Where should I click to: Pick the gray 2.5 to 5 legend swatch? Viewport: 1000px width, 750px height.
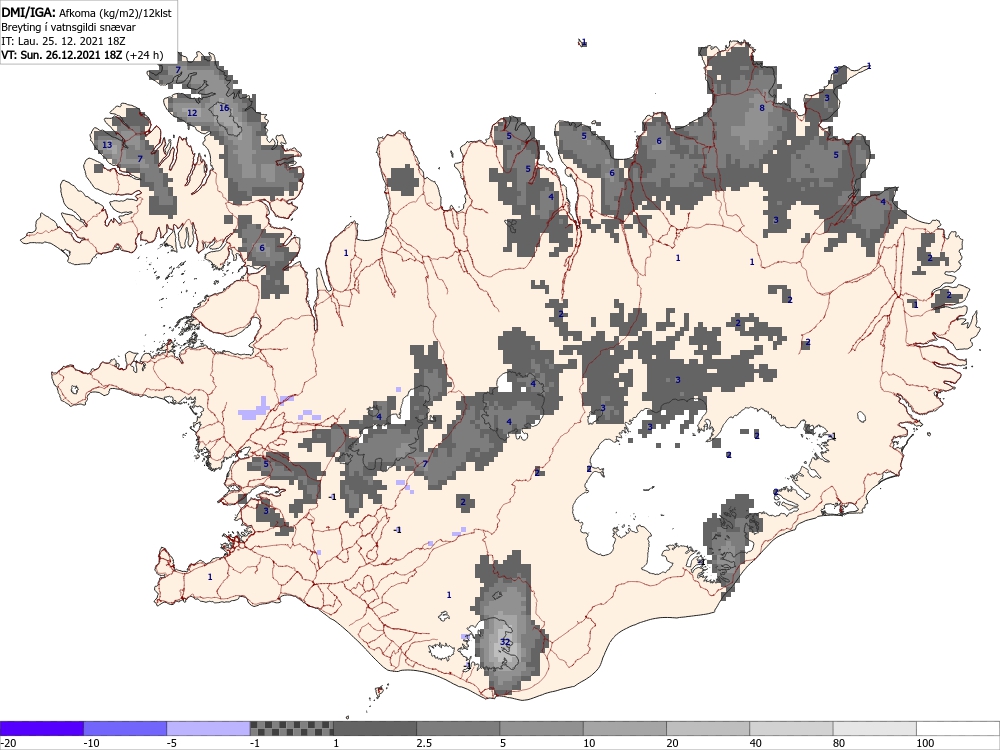(x=458, y=728)
